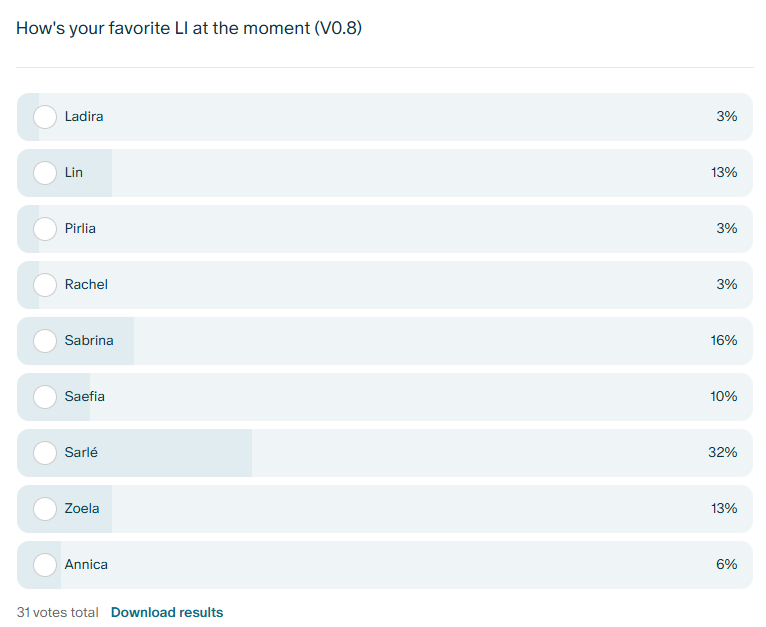Image resolution: width=766 pixels, height=627 pixels.
Task: Click the poll title text
Action: point(189,28)
